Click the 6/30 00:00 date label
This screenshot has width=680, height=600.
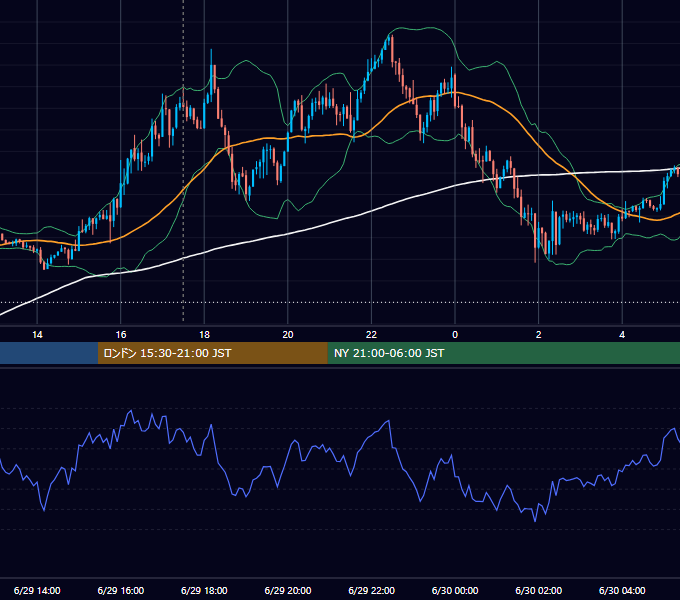pyautogui.click(x=455, y=590)
